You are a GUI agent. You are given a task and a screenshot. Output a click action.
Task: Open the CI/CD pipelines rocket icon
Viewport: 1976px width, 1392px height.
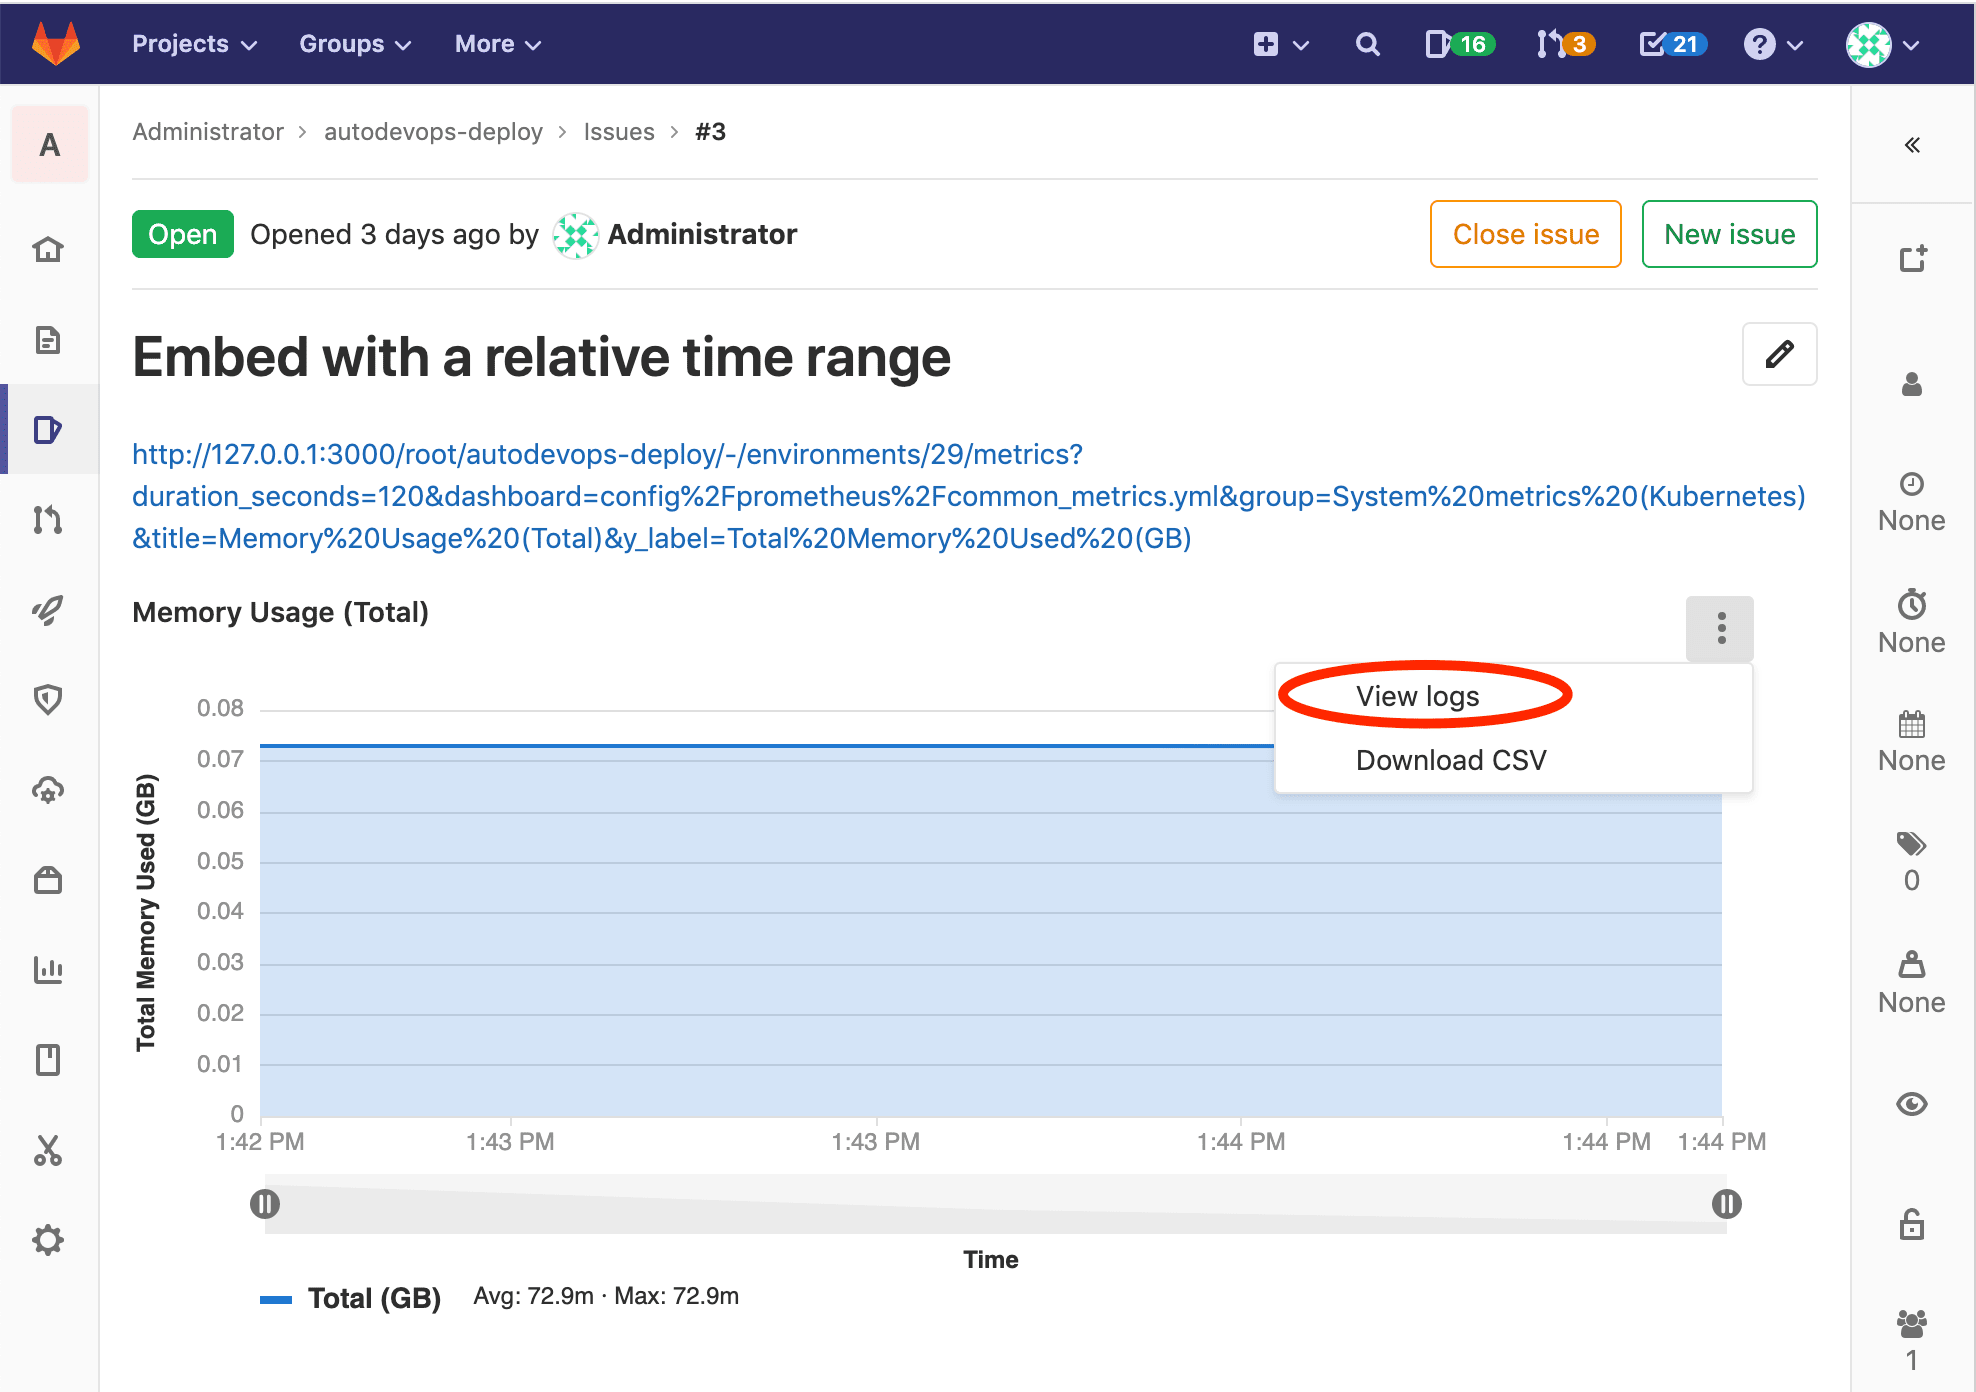pos(49,610)
